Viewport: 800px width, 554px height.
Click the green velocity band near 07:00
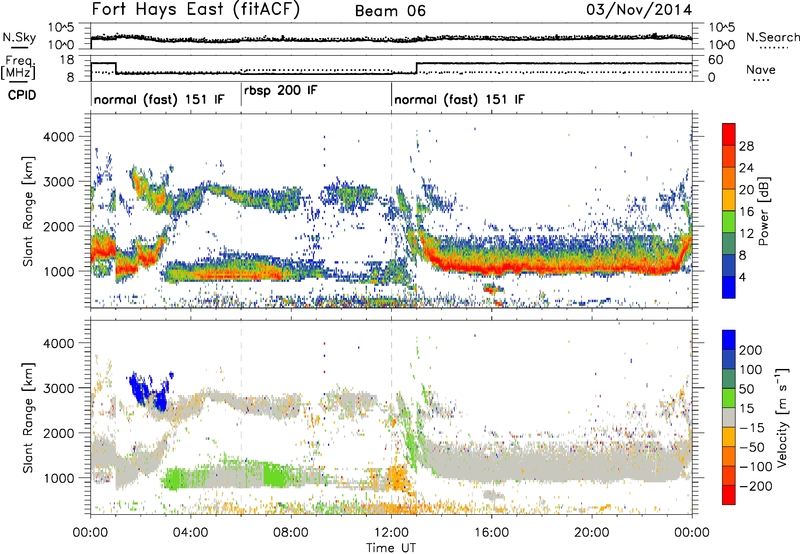click(276, 475)
